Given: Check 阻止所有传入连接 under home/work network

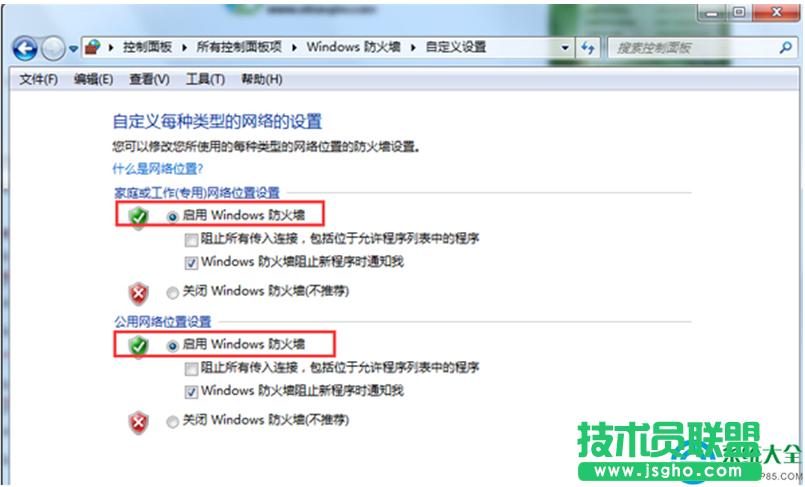Looking at the screenshot, I should point(191,239).
